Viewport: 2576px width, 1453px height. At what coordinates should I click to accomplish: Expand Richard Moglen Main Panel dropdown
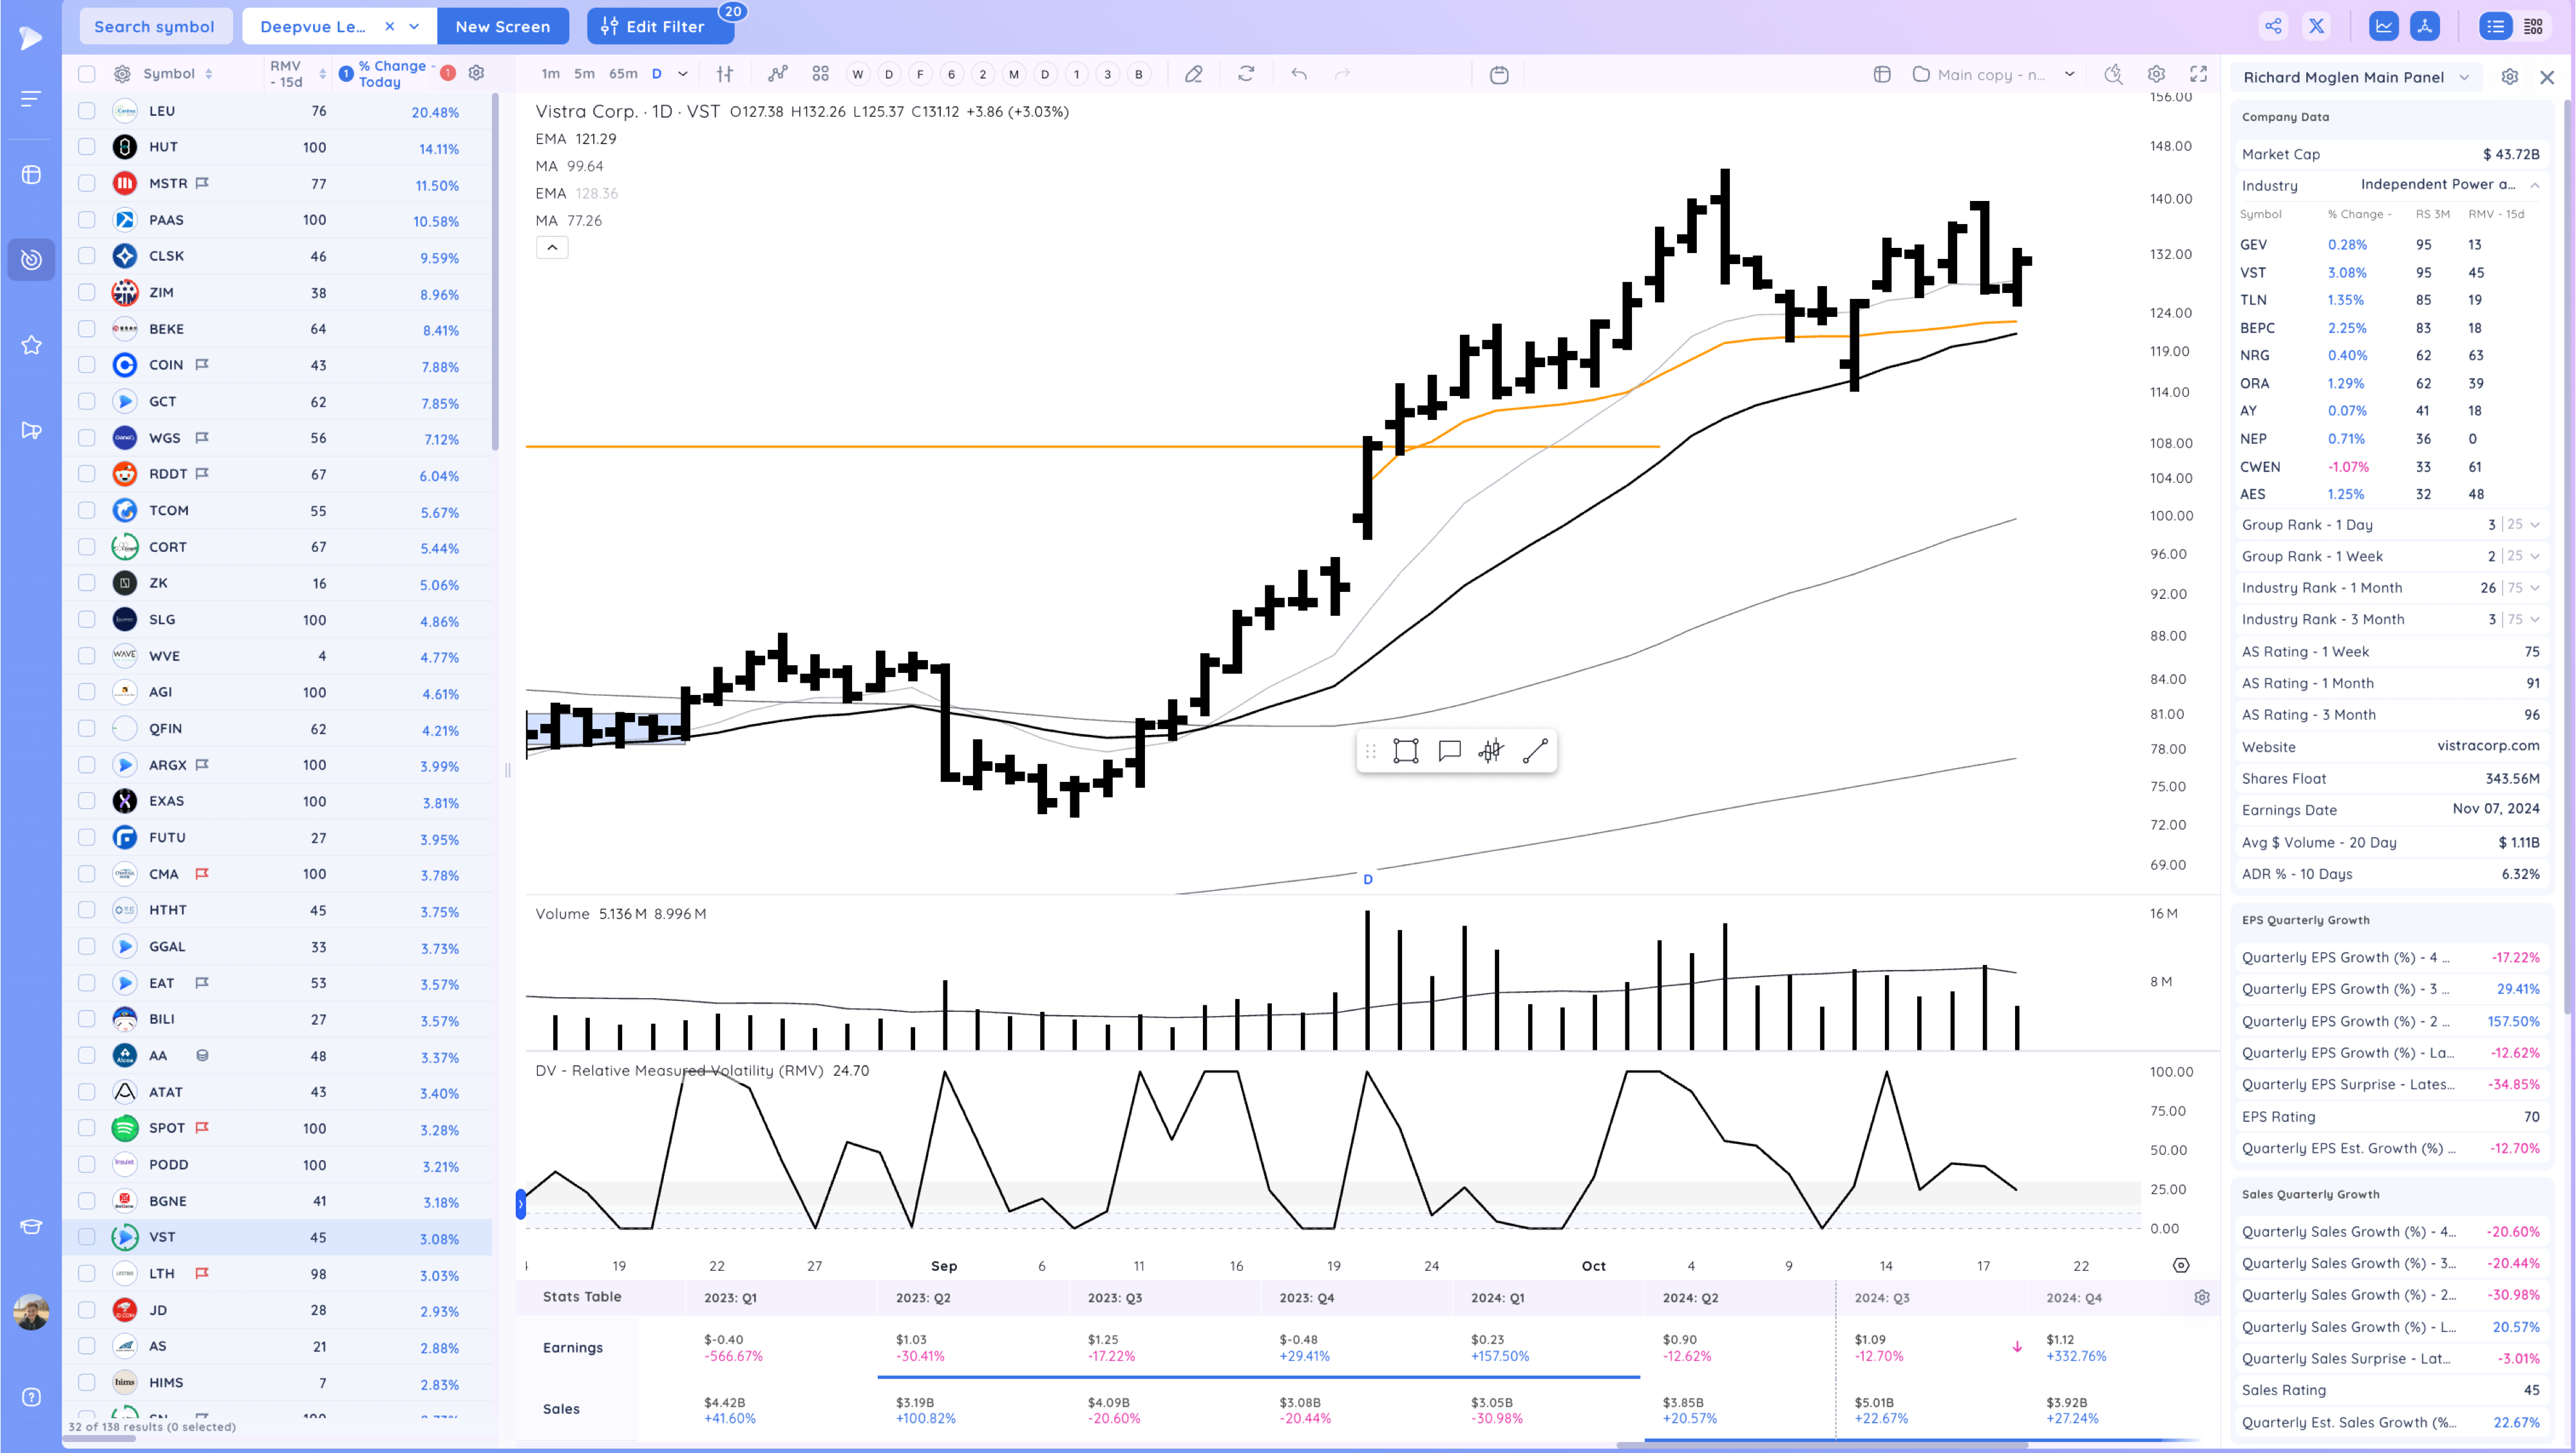[x=2464, y=77]
